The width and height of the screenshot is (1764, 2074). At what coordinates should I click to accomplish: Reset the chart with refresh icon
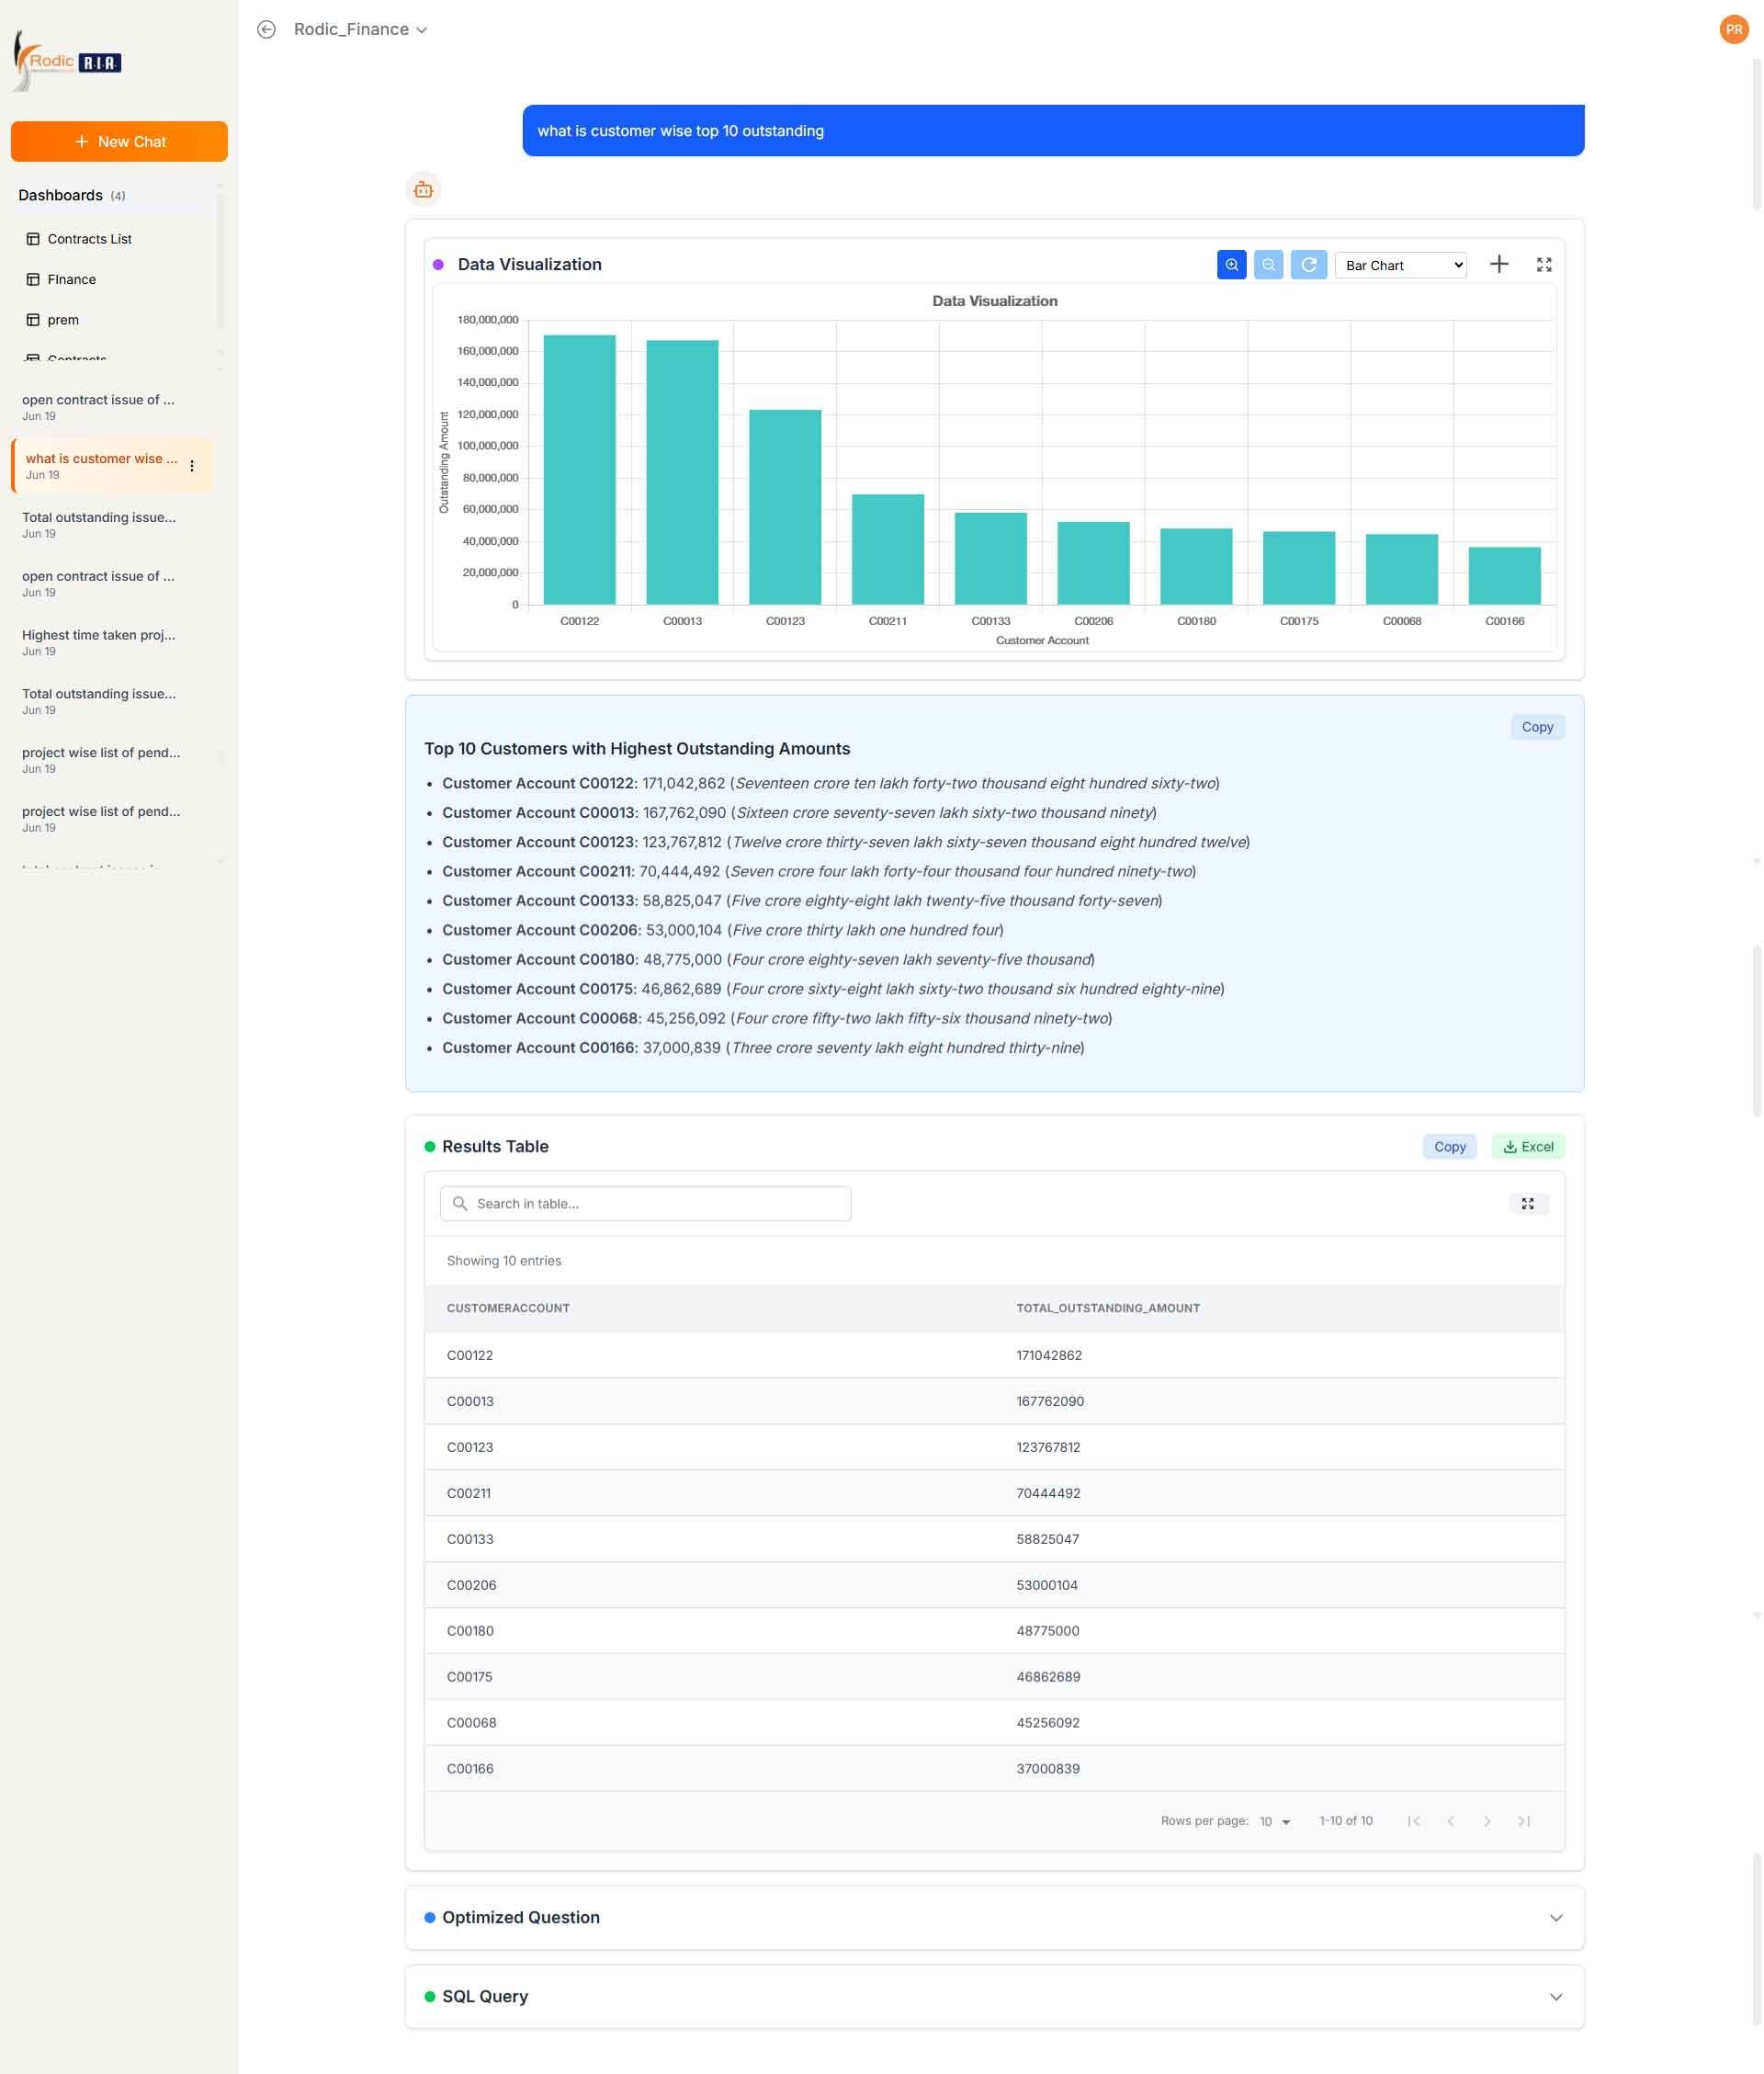[x=1308, y=265]
